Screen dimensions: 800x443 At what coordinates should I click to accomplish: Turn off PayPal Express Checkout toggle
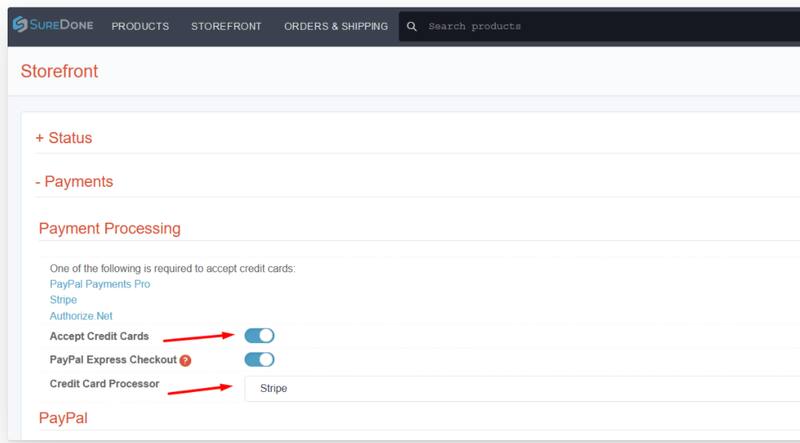(x=259, y=360)
